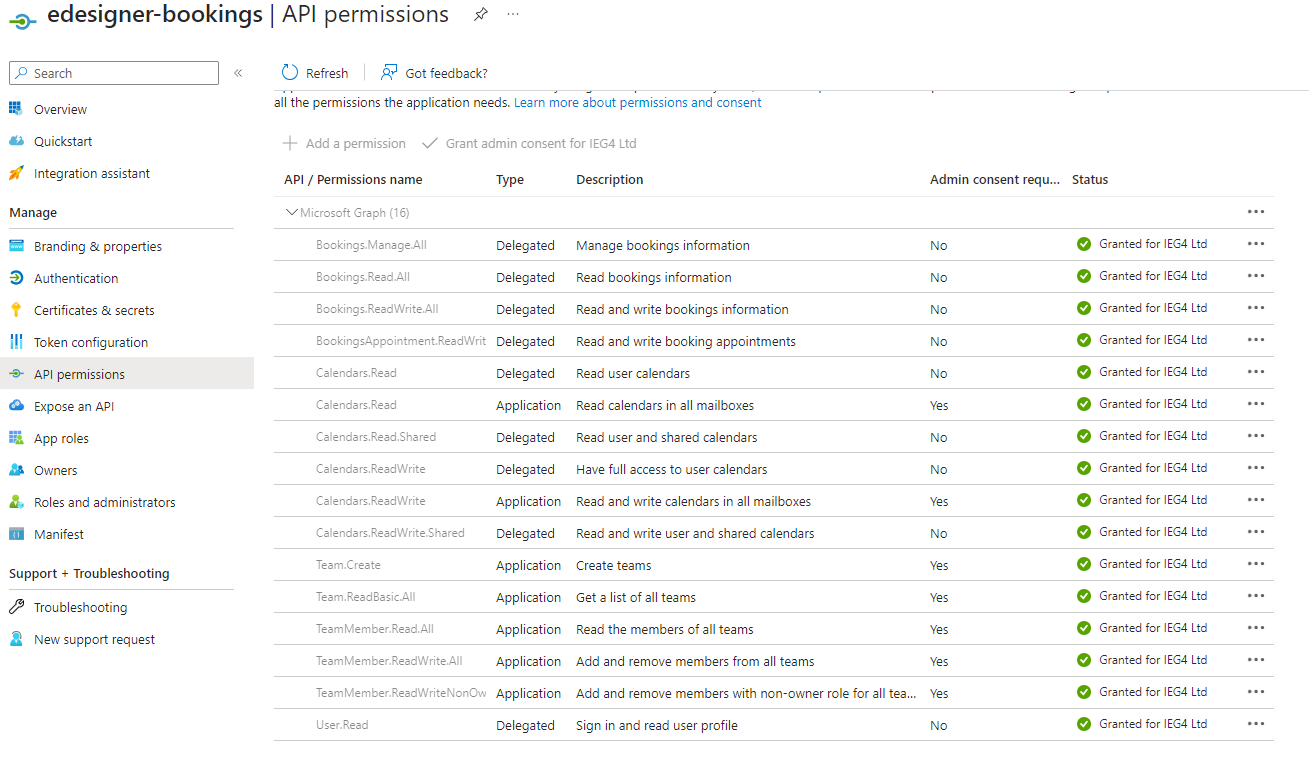
Task: Click the Manifest icon in the sidebar
Action: pyautogui.click(x=16, y=534)
